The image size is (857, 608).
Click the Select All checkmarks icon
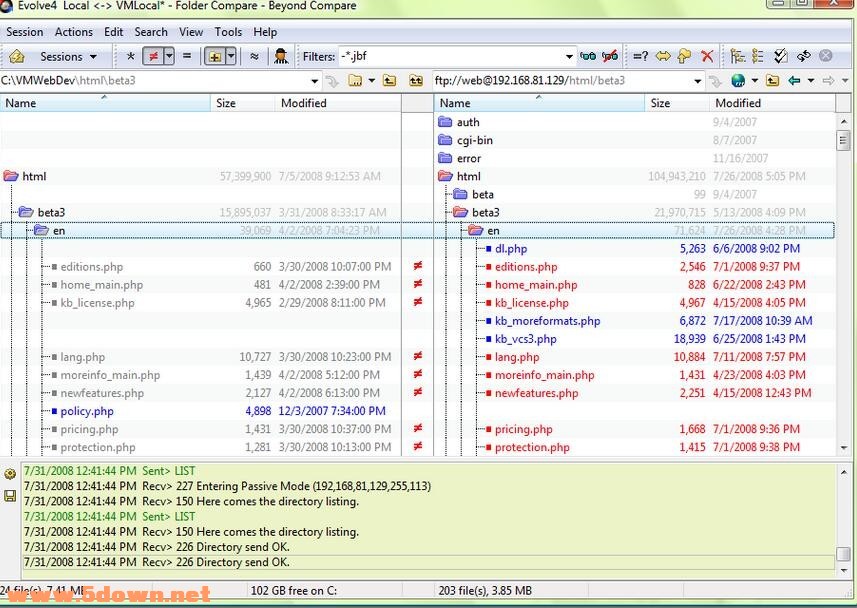tap(780, 56)
